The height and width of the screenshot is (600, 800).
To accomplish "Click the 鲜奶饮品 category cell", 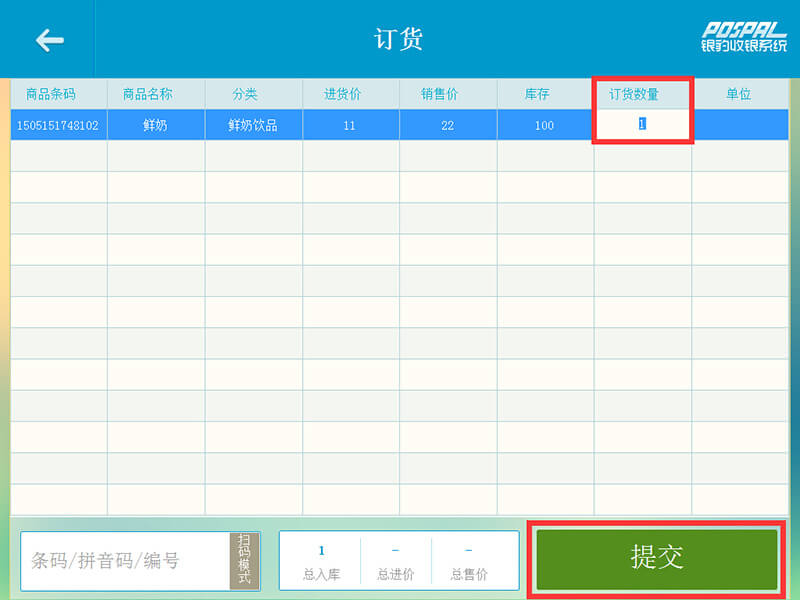I will [x=252, y=125].
